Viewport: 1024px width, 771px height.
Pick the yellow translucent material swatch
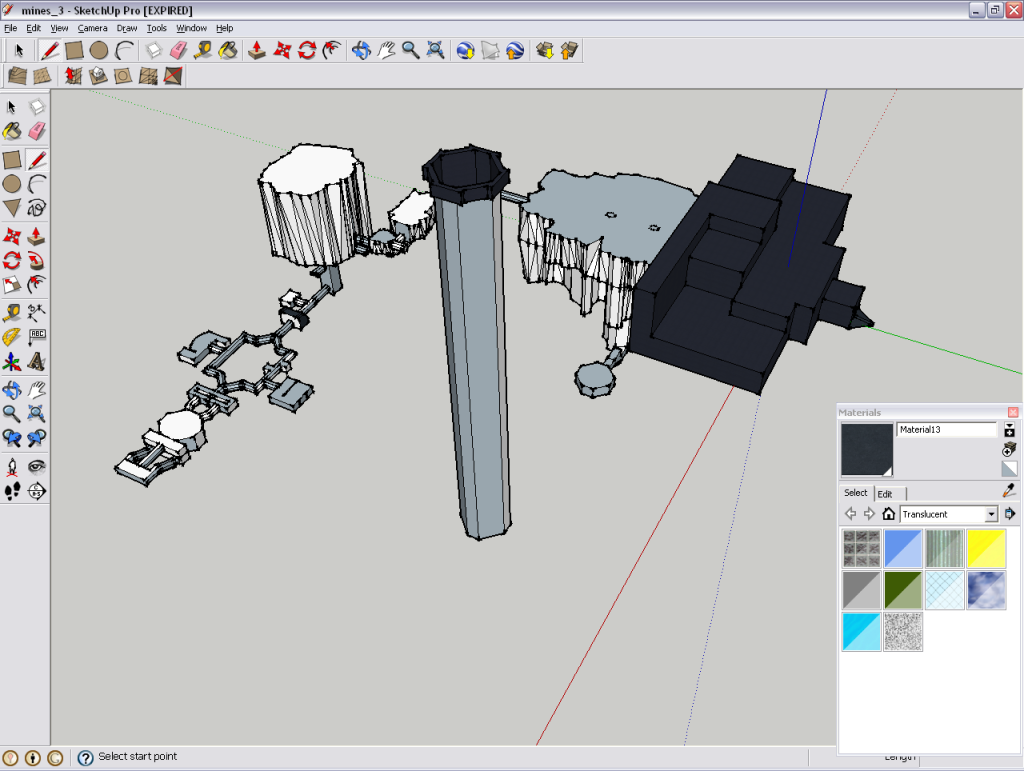coord(986,548)
